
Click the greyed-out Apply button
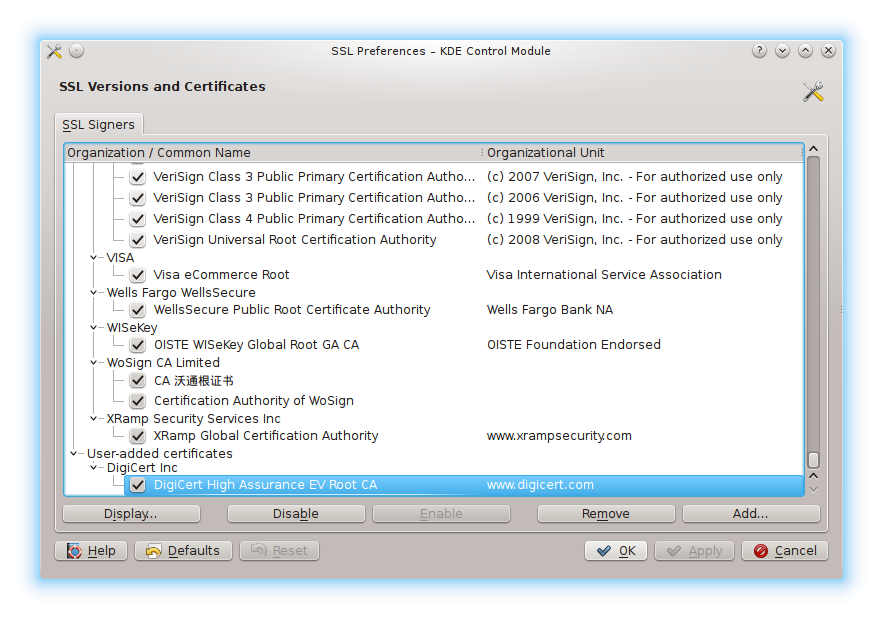tap(694, 551)
